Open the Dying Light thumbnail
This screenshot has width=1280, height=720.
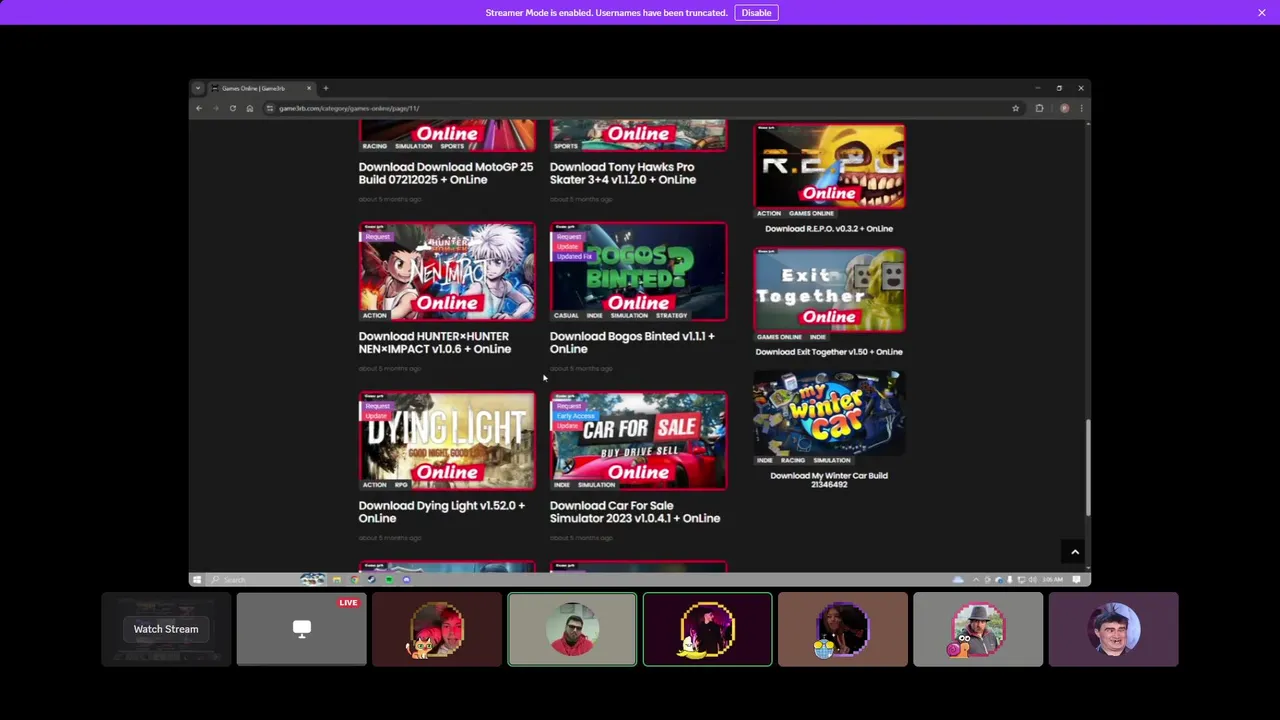pos(447,440)
